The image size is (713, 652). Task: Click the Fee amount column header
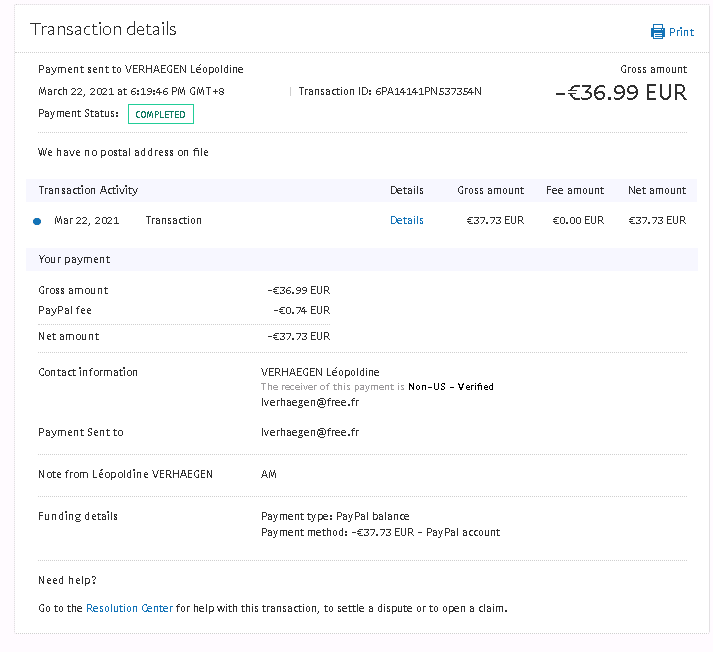pos(574,190)
